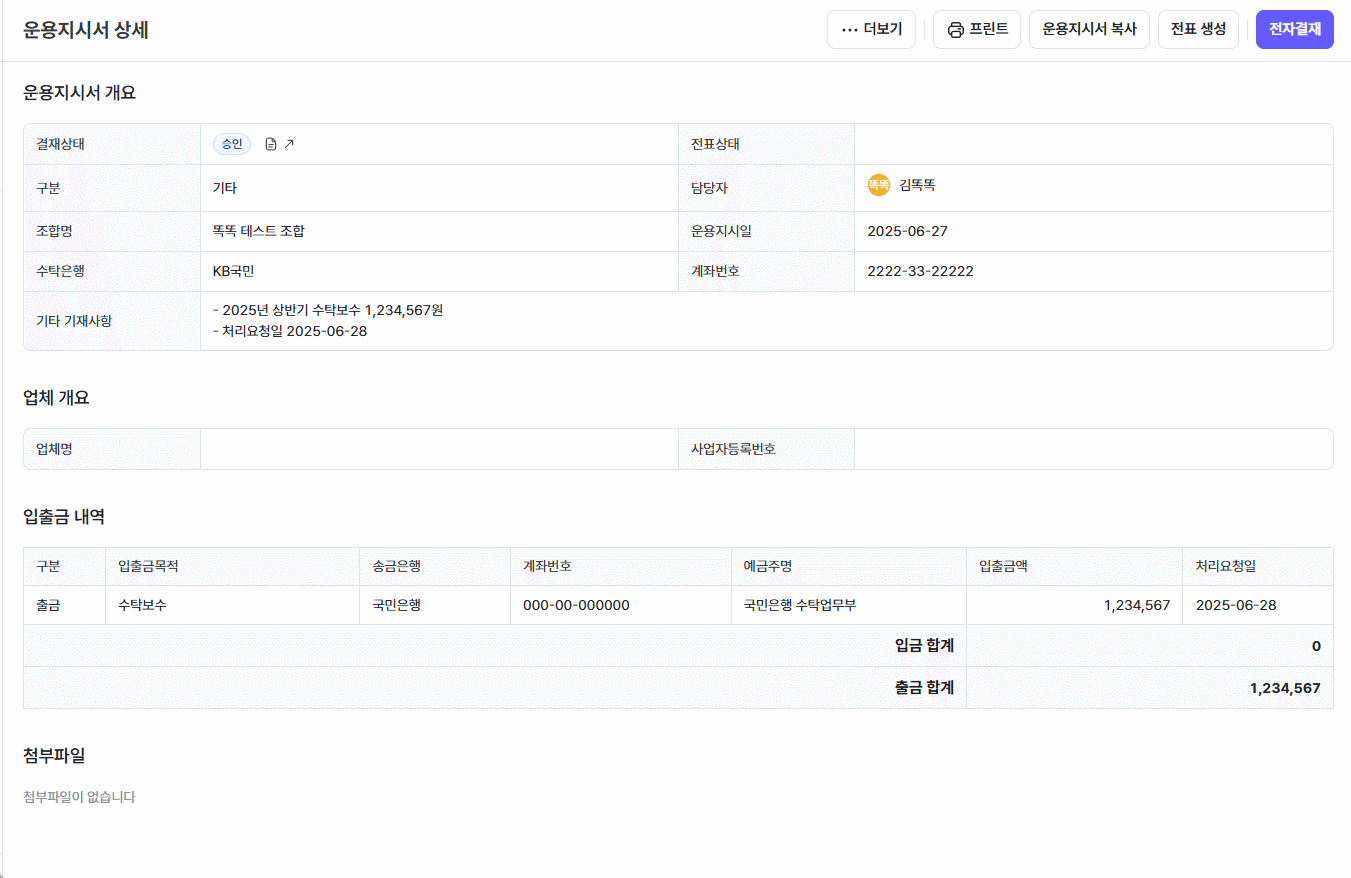Open the 더보기 more options menu

(871, 30)
